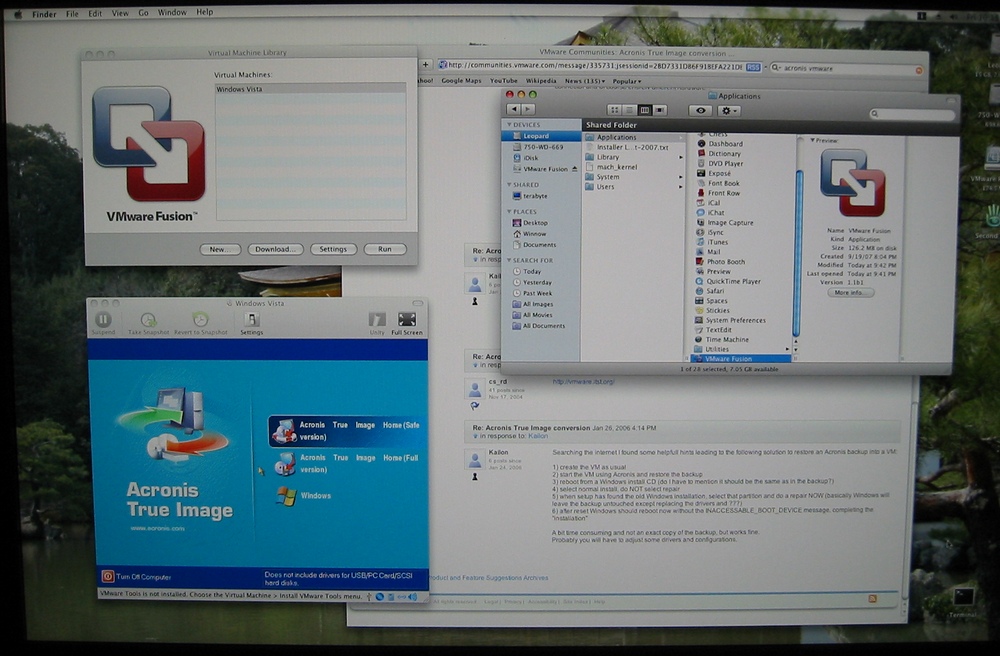Collapse the SEARCH FOR sidebar section
Image resolution: width=1000 pixels, height=656 pixels.
point(509,260)
